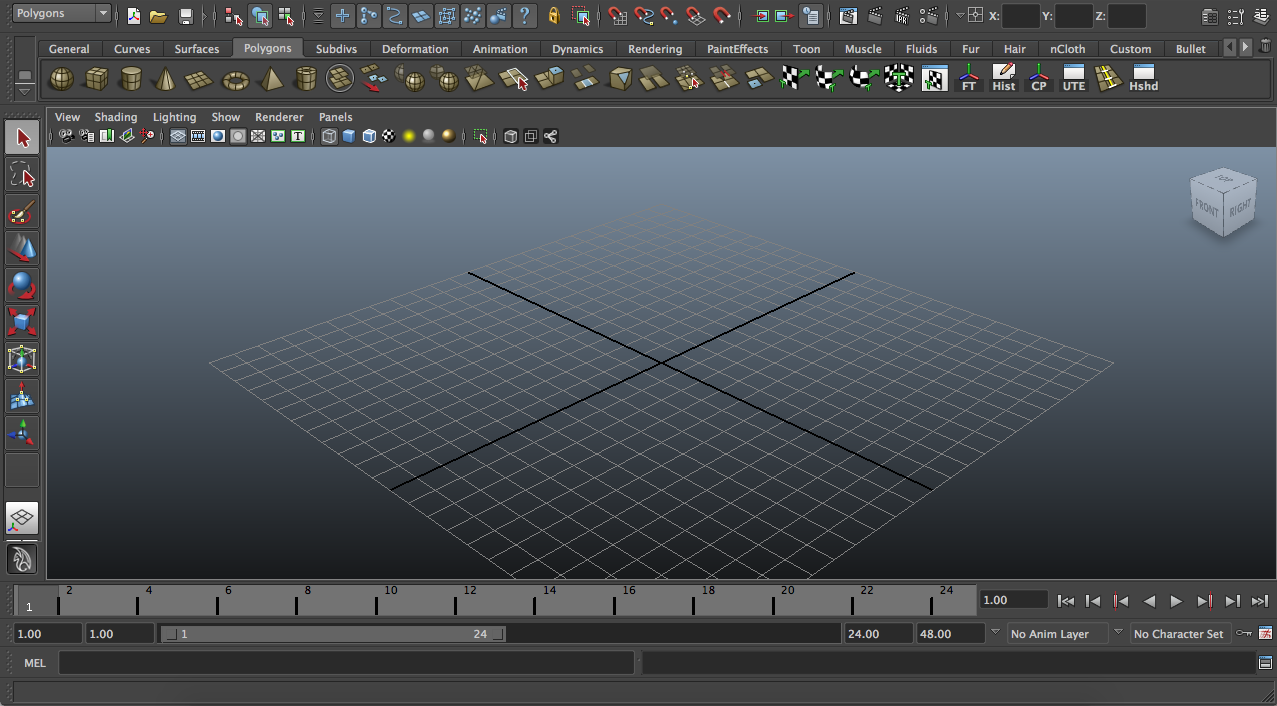1277x706 pixels.
Task: Toggle snap to grids magnet
Action: (617, 16)
